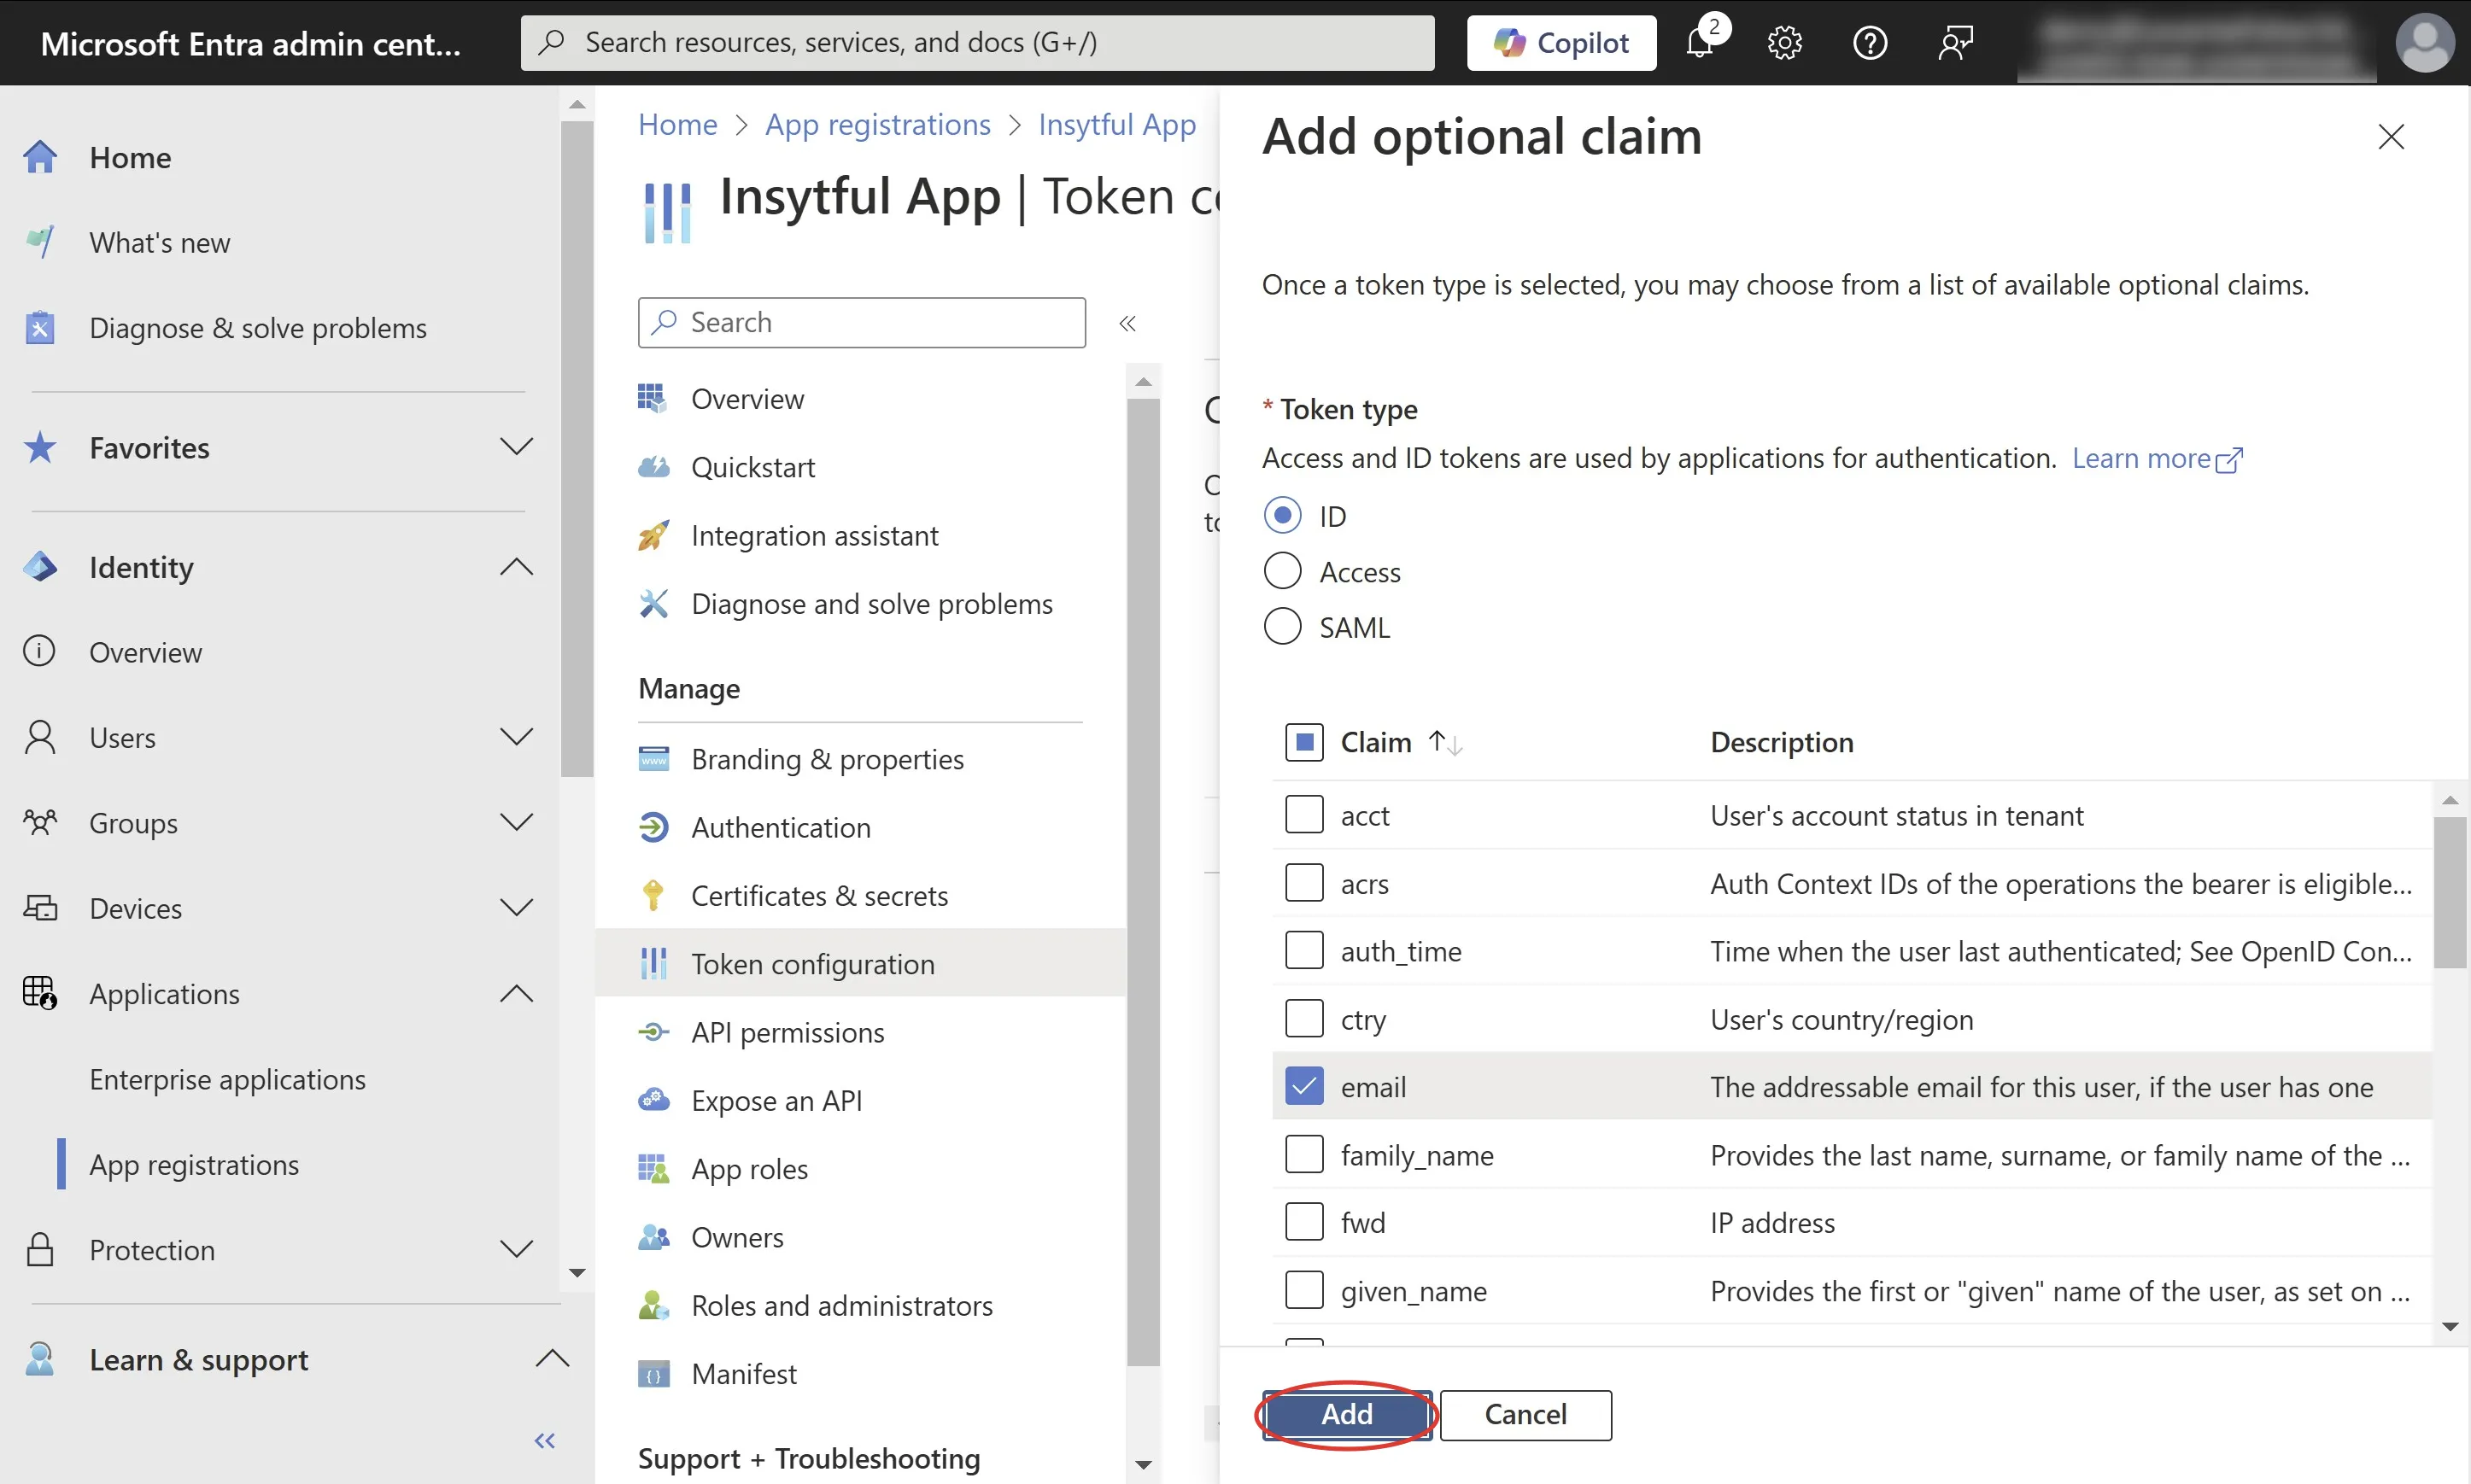This screenshot has width=2471, height=1484.
Task: Collapse the app menu with the double-chevron icon
Action: pyautogui.click(x=1127, y=323)
